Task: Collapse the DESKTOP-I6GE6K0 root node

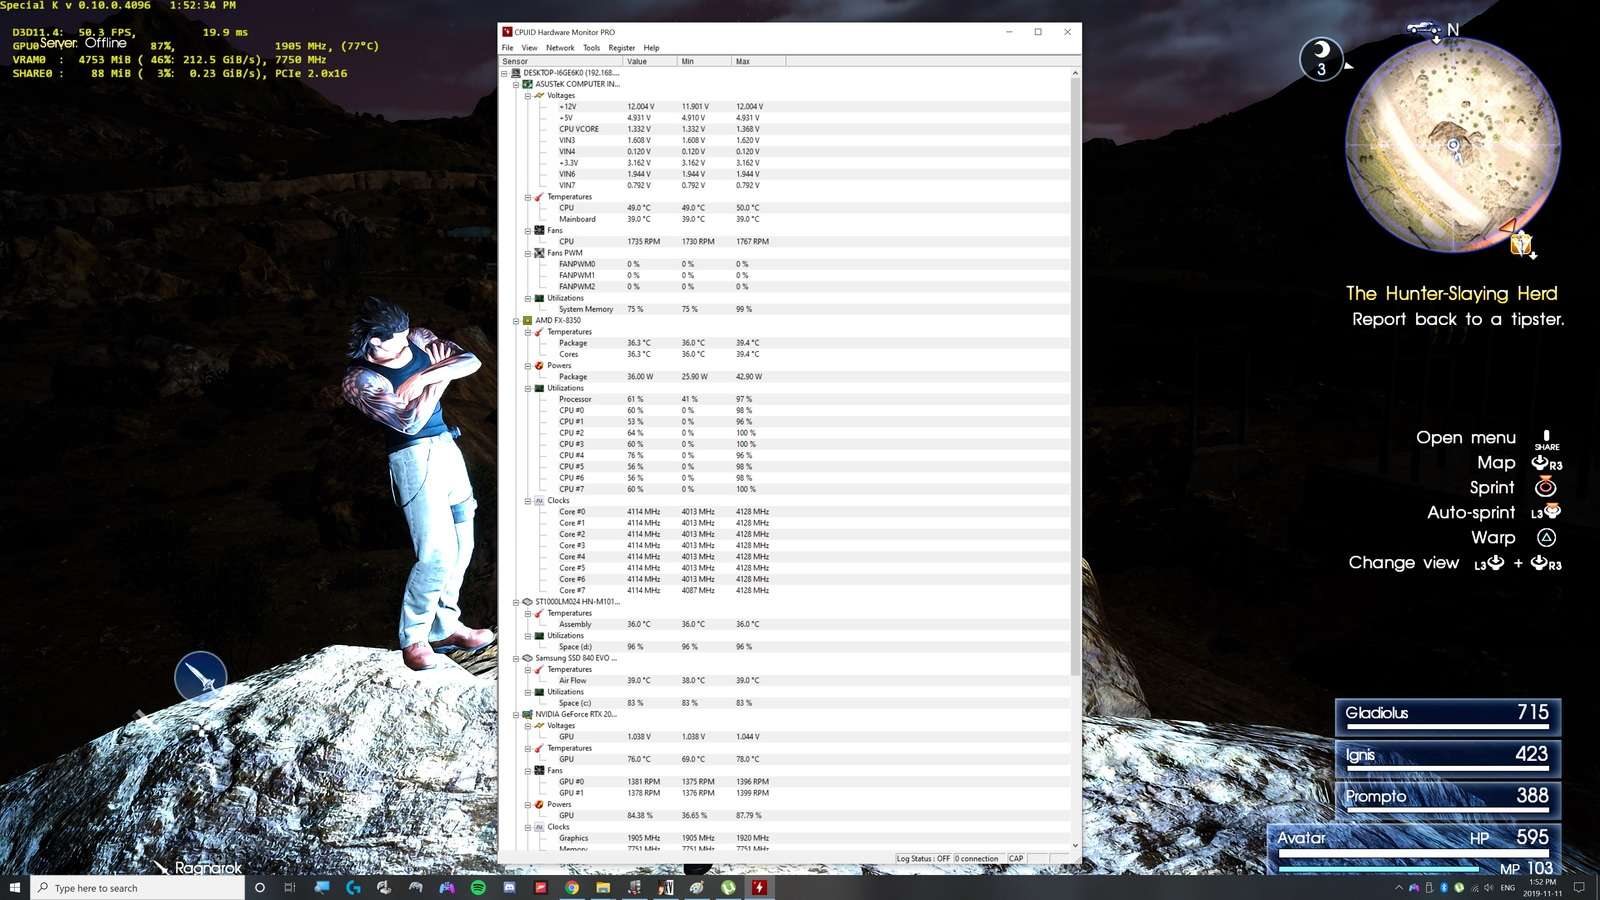Action: (505, 73)
